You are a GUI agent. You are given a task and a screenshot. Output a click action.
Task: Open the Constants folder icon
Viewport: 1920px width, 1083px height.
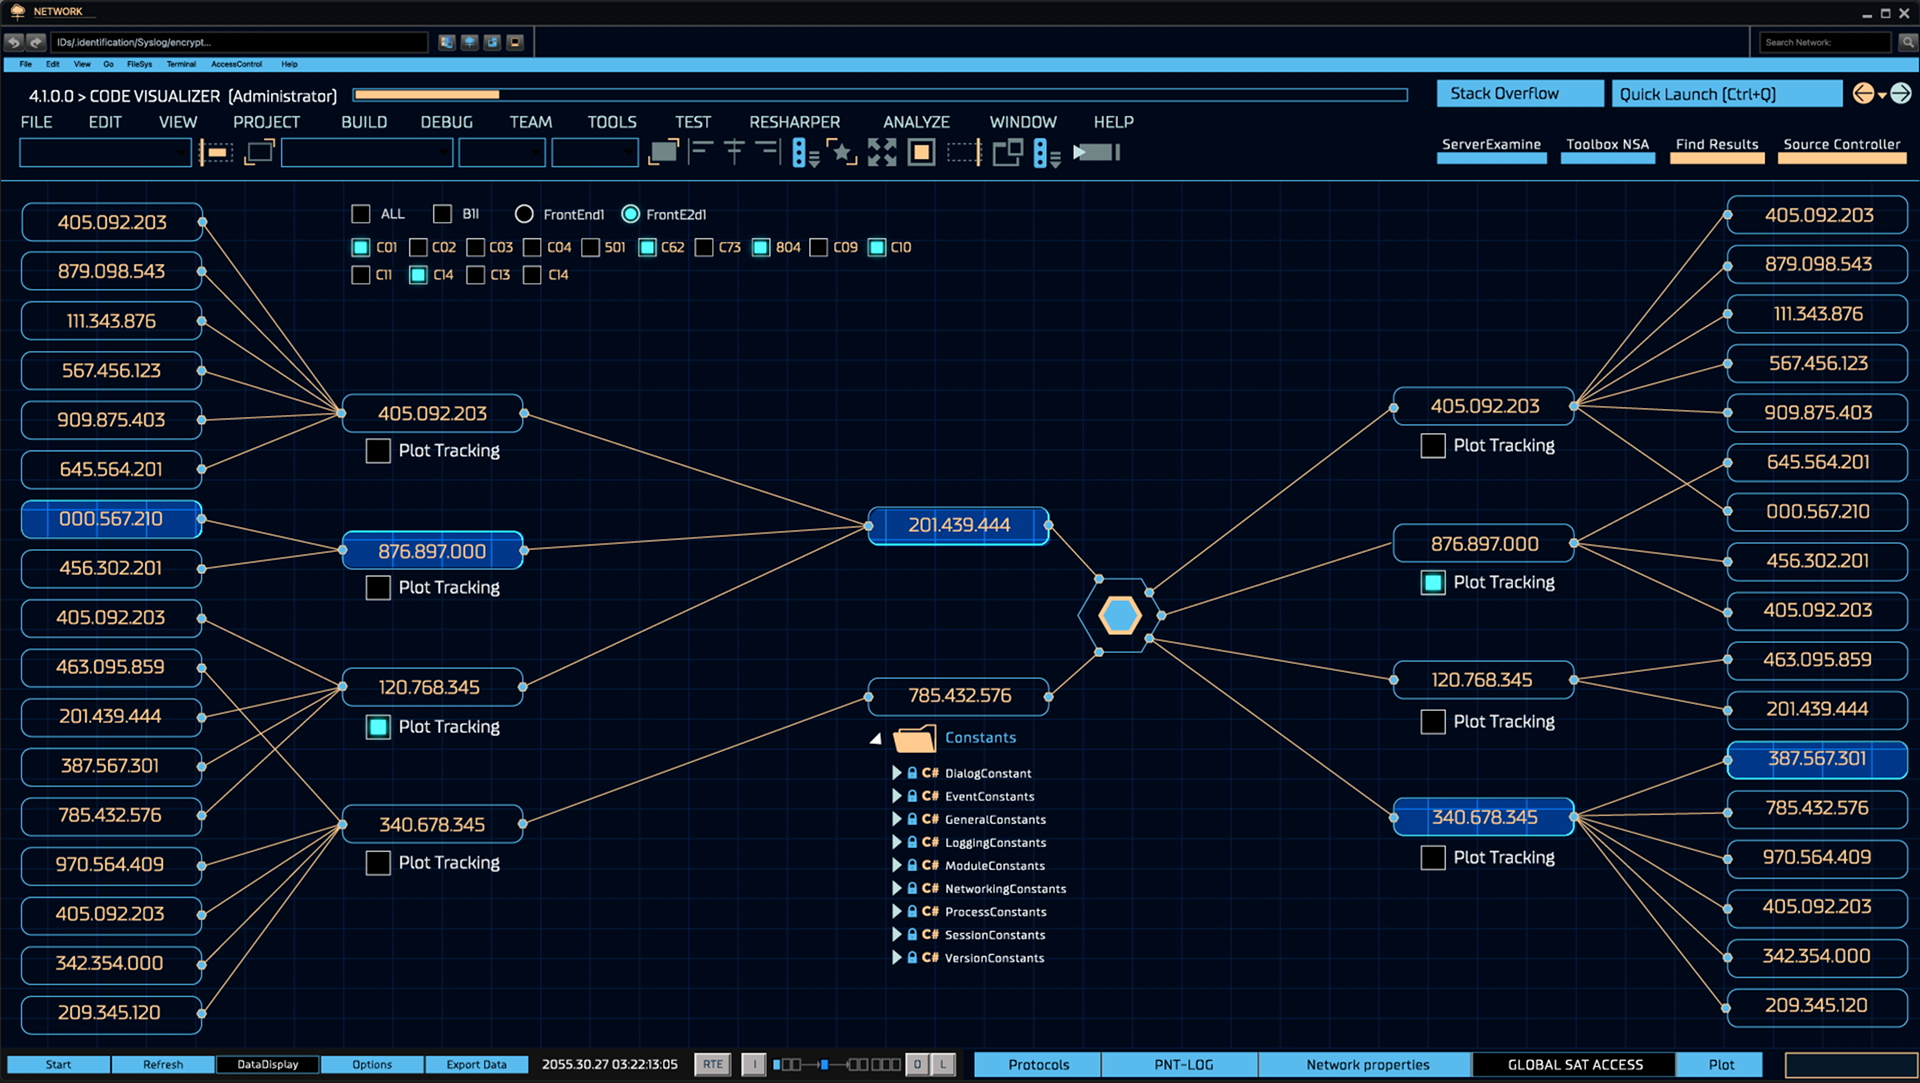914,738
